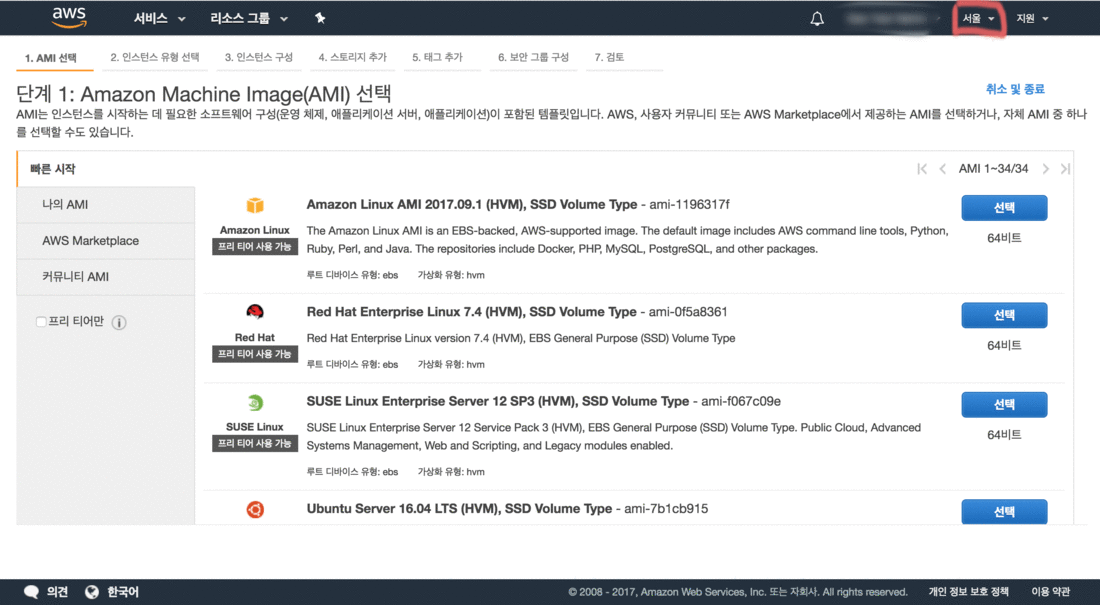Enable the 프리 티어만 checkbox
This screenshot has height=605, width=1100.
[41, 321]
